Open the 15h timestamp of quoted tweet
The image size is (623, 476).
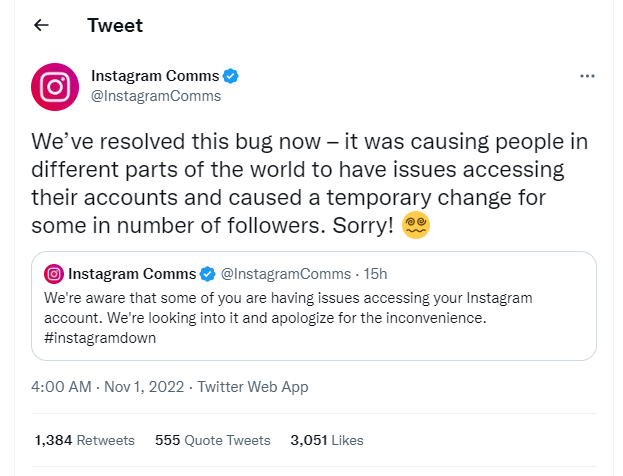(375, 274)
